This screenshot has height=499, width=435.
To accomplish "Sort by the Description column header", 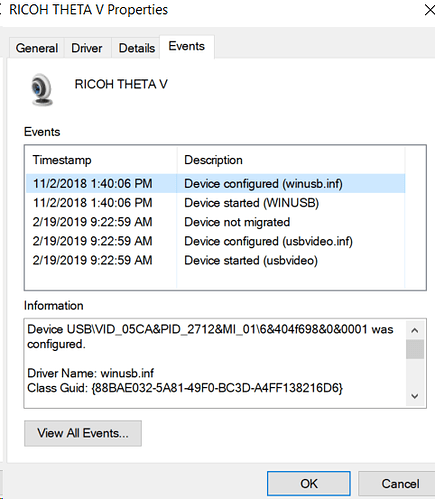I will [x=291, y=160].
